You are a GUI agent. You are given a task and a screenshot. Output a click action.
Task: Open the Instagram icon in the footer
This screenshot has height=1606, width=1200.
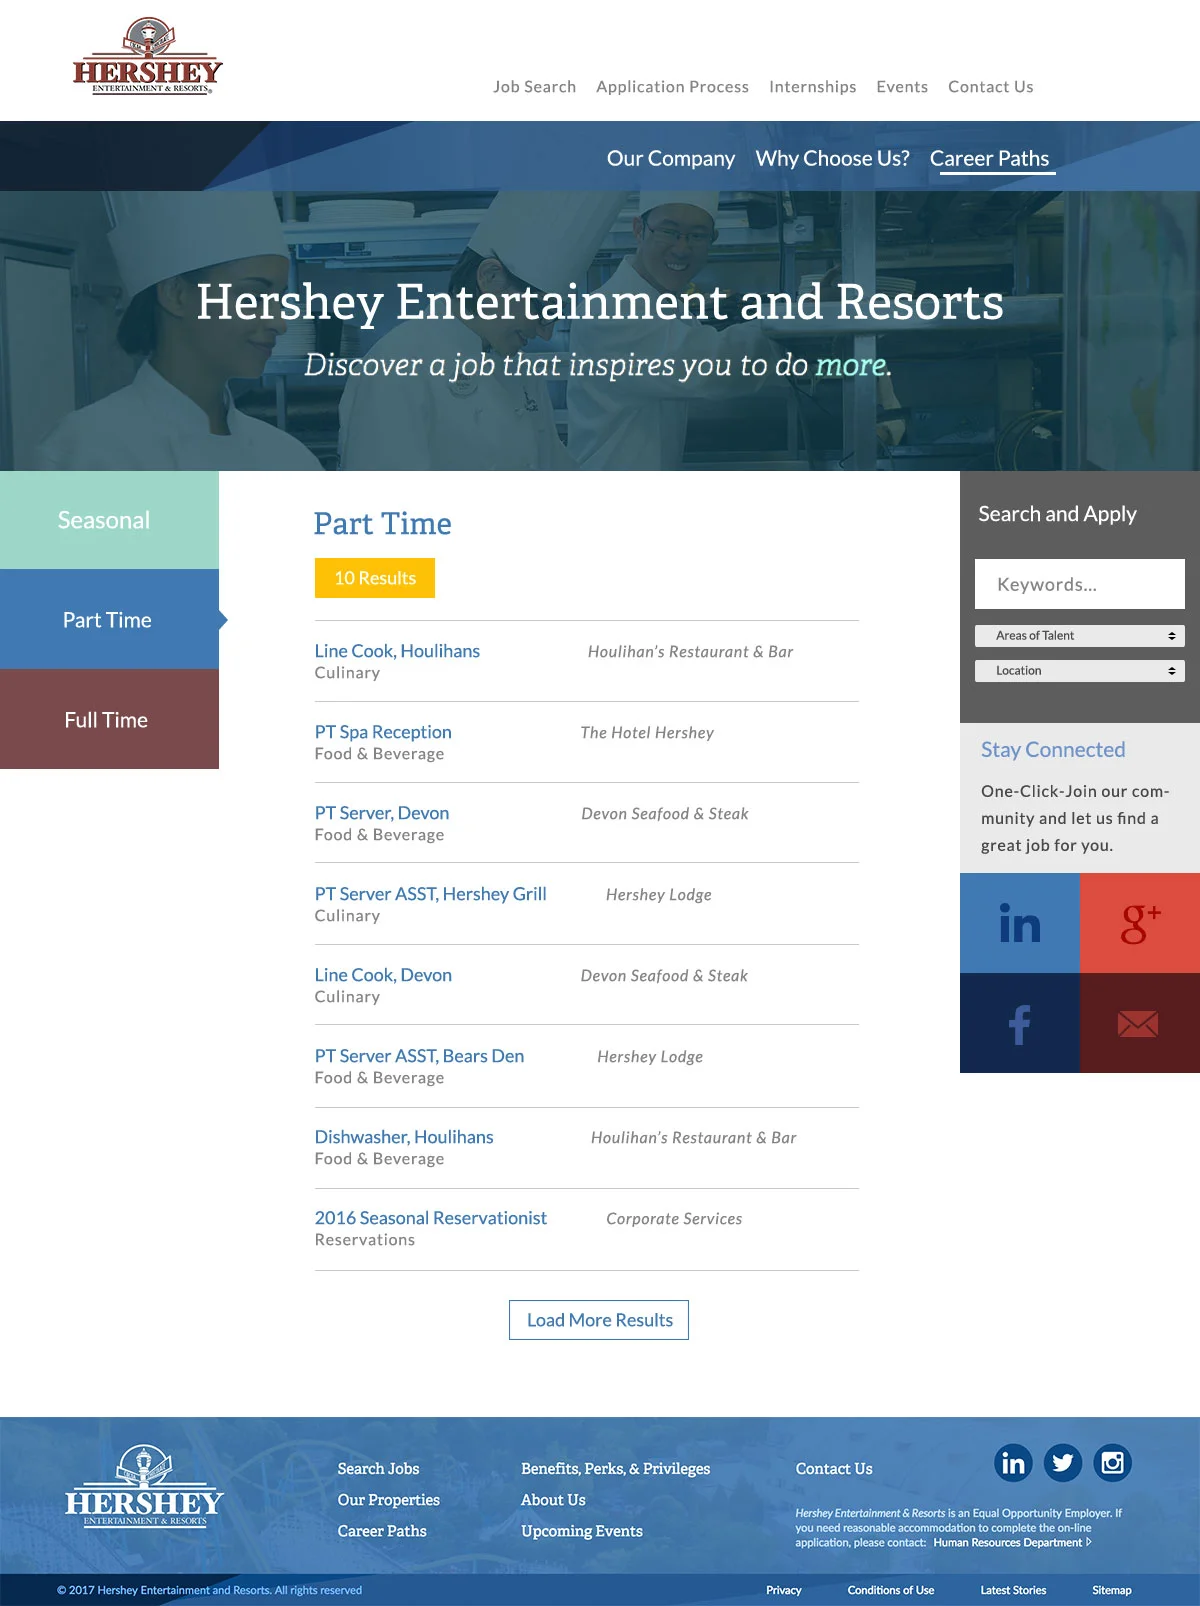click(1112, 1463)
